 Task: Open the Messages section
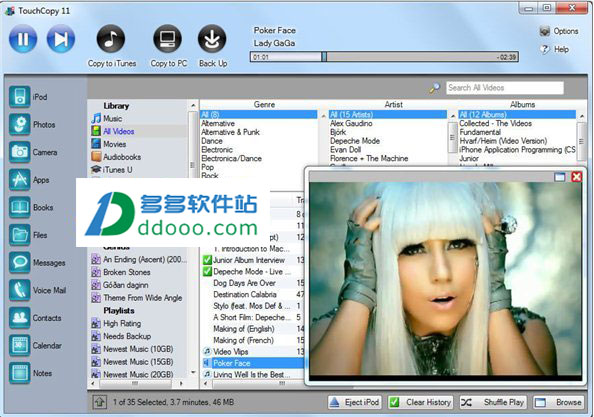click(20, 262)
